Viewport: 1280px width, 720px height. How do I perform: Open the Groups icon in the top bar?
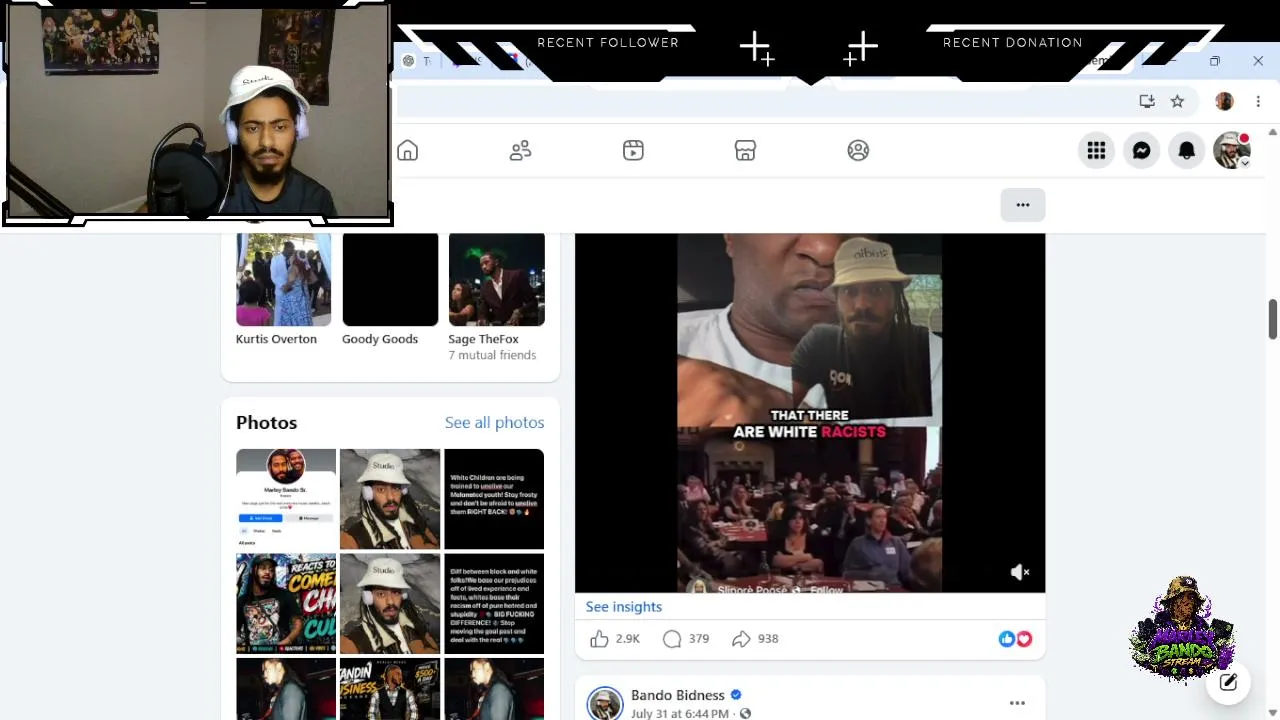click(x=858, y=150)
